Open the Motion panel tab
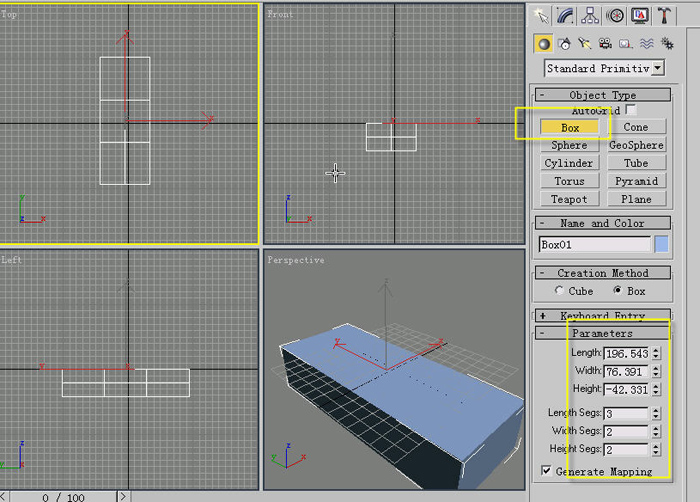Screen dimensions: 700x502 pos(615,16)
